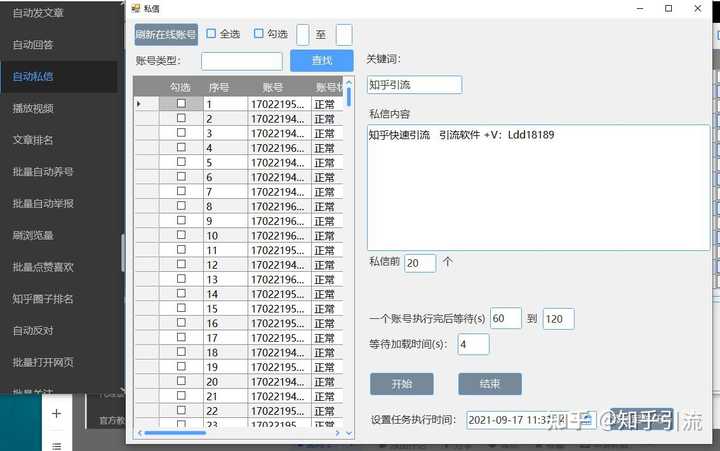The height and width of the screenshot is (451, 720).
Task: Click 正常 status cell in row 10
Action: tap(327, 236)
